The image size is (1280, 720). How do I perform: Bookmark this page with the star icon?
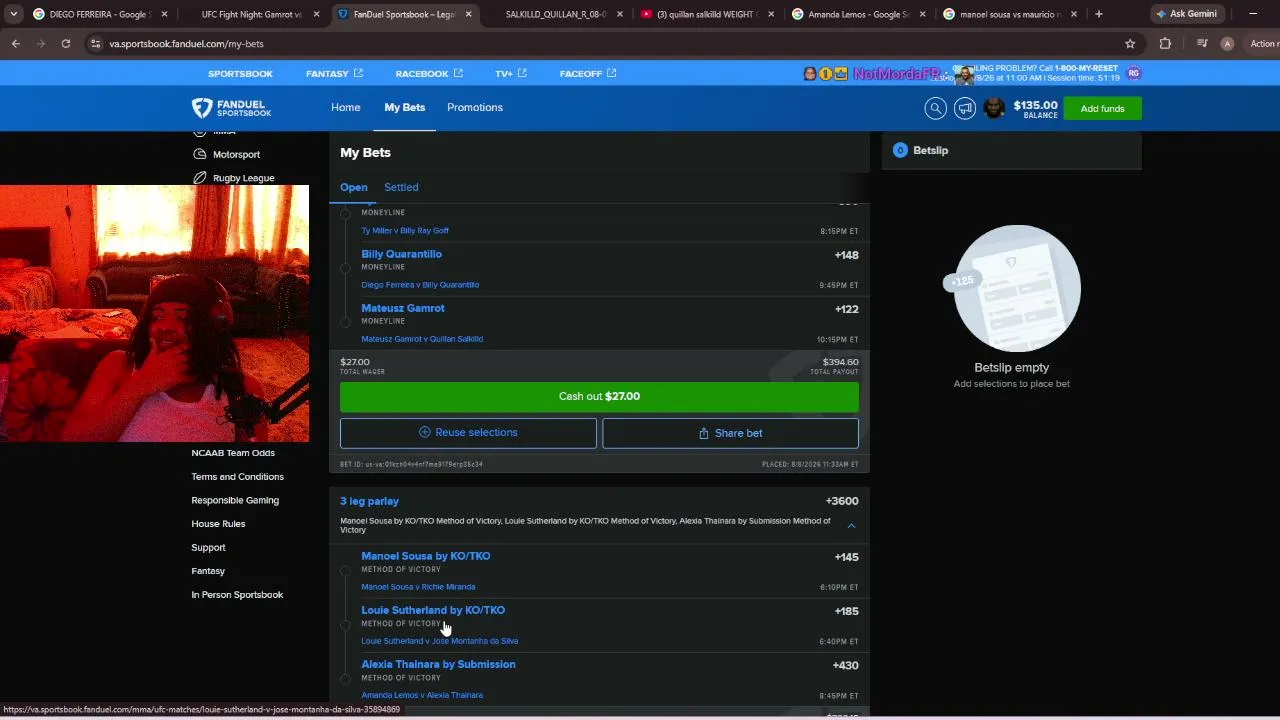[1130, 44]
